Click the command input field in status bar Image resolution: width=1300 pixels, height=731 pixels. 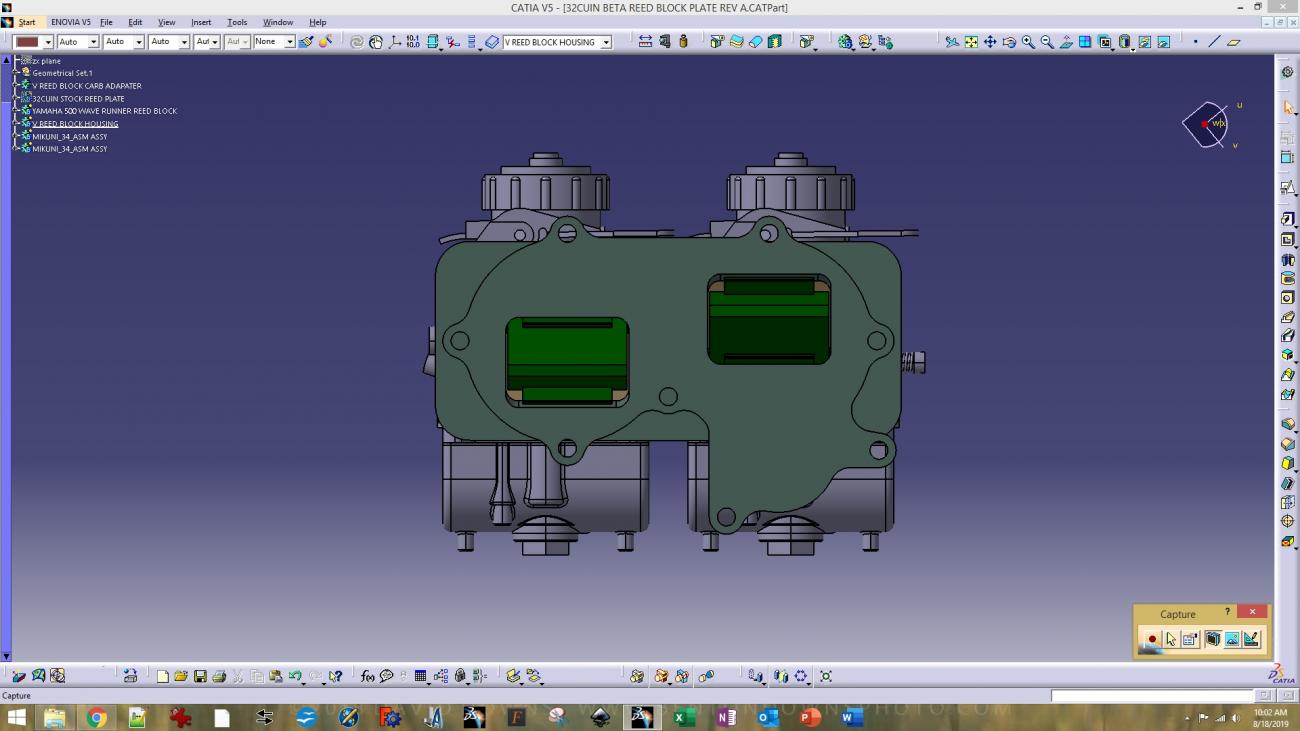[1152, 695]
